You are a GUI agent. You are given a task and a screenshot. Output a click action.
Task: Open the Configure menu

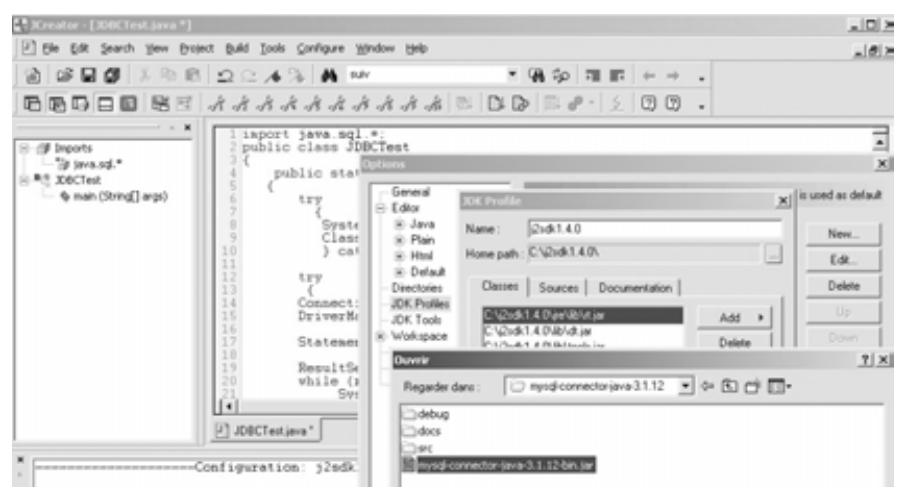(320, 49)
